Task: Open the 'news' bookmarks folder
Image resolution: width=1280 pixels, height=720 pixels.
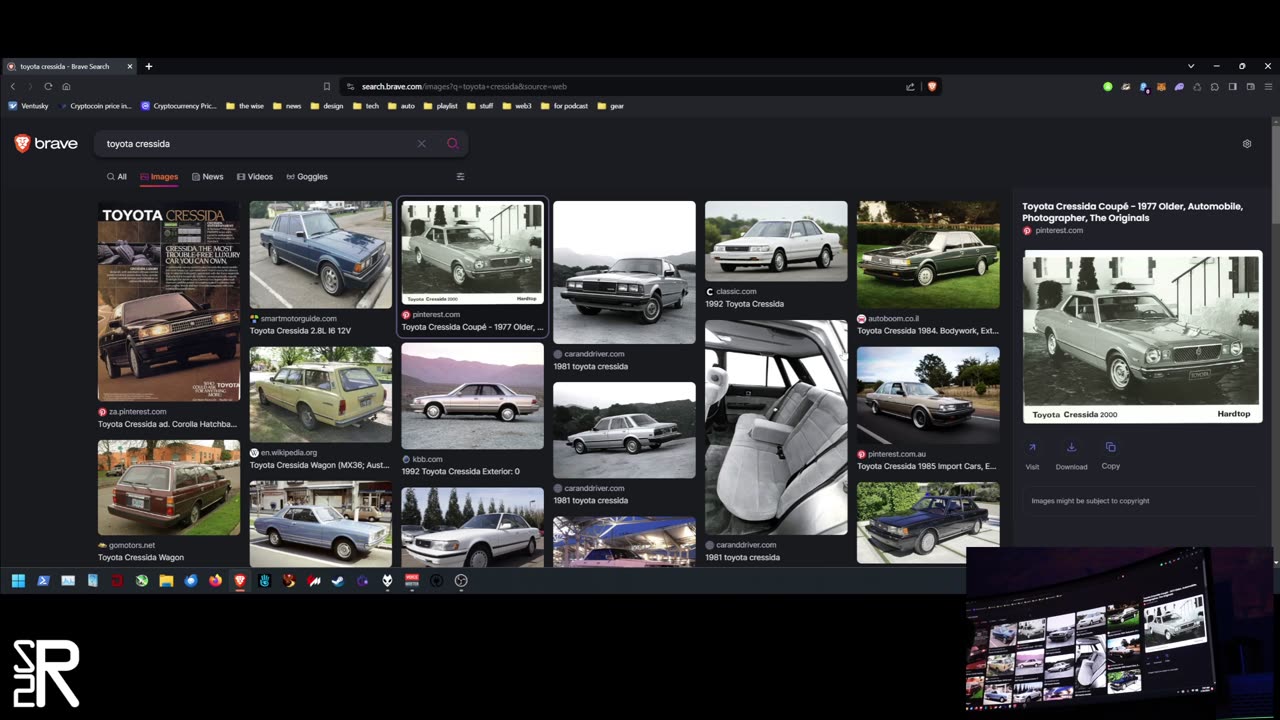Action: tap(287, 106)
